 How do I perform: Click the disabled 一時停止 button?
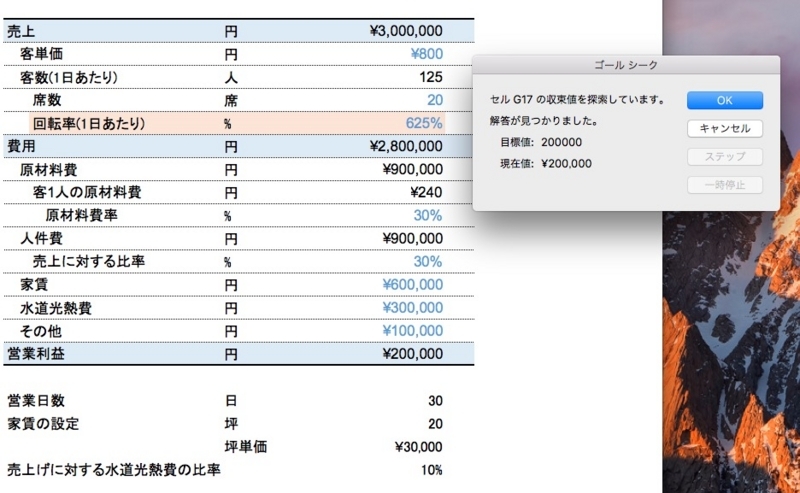point(724,185)
